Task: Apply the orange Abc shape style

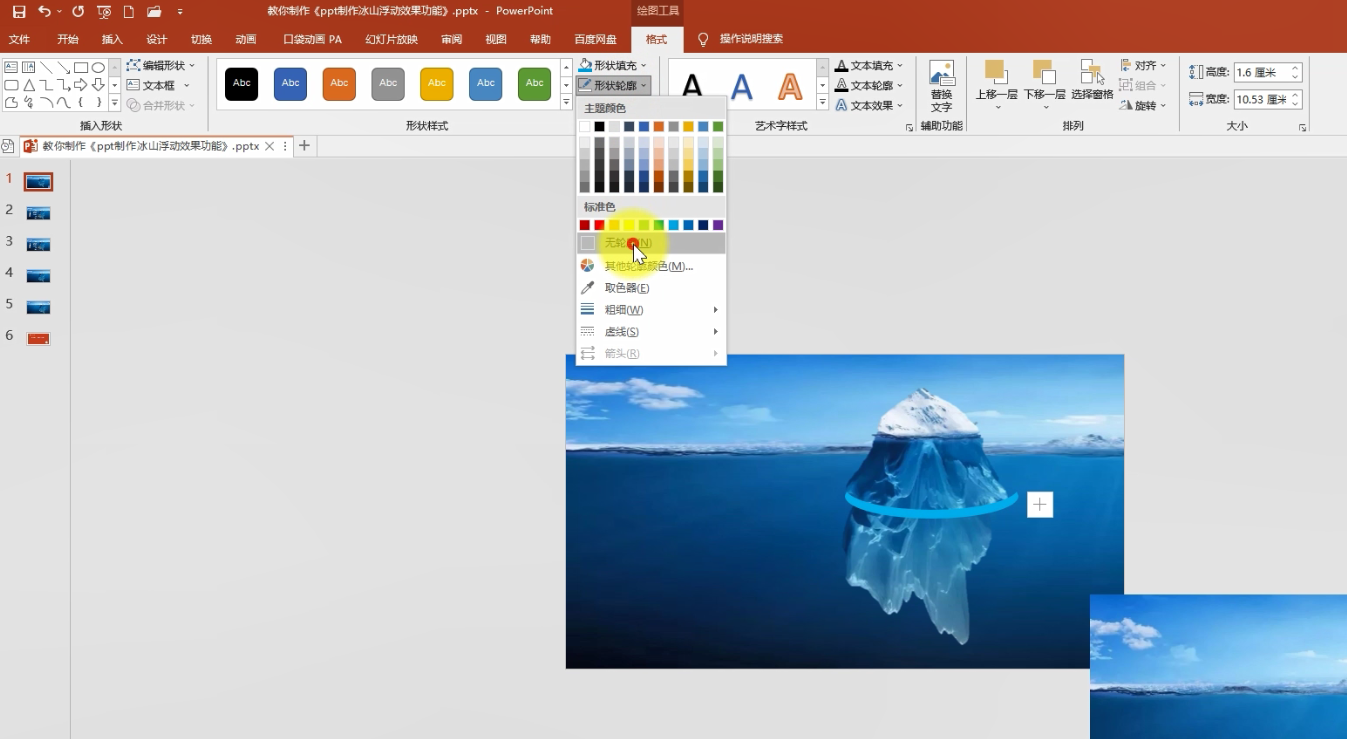Action: [340, 84]
